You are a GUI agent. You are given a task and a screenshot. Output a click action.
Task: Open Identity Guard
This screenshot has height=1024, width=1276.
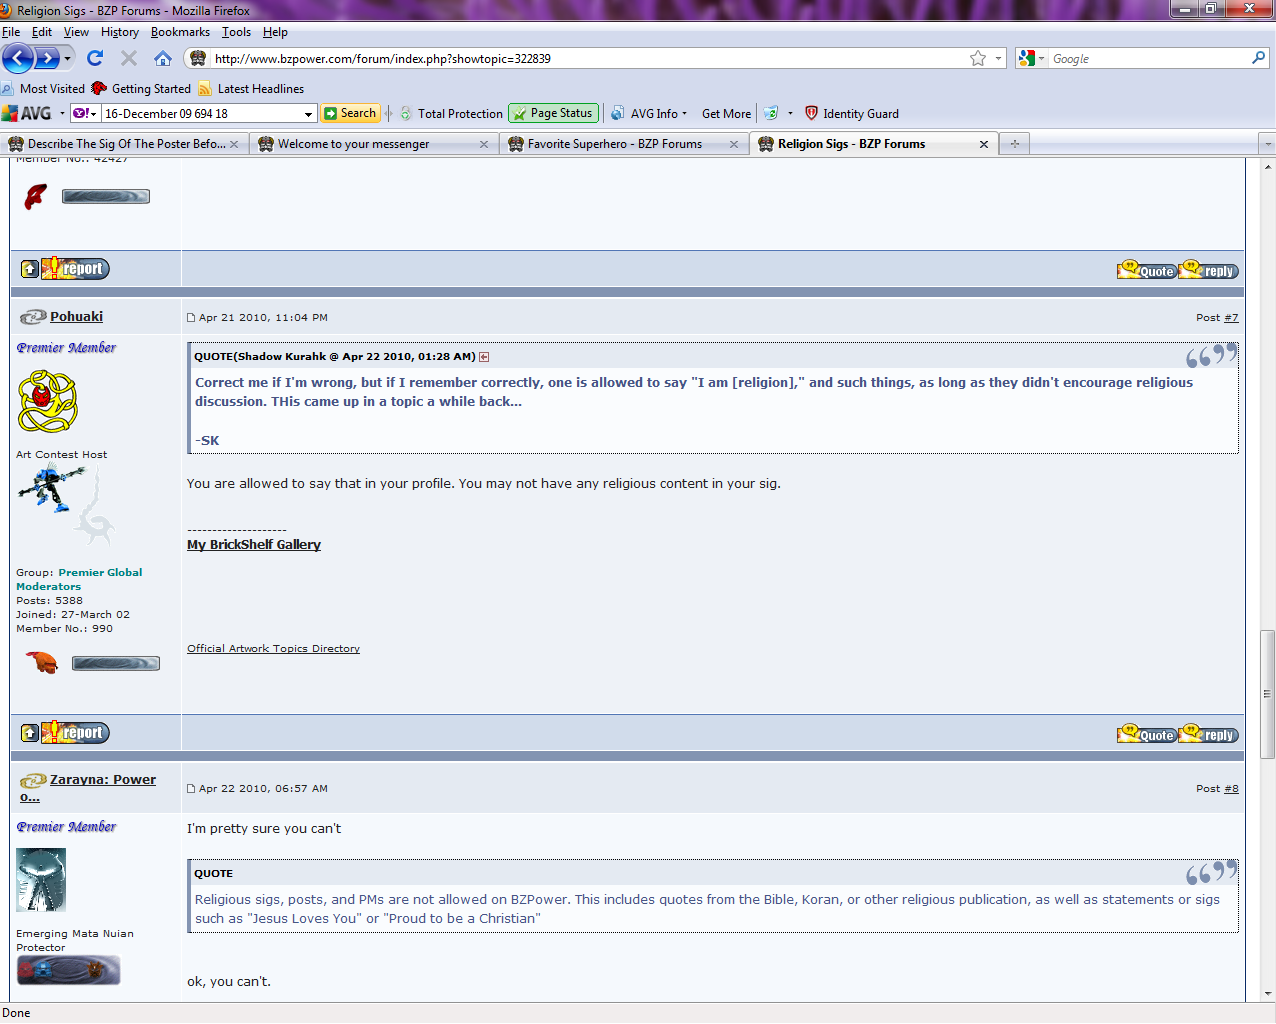click(852, 114)
